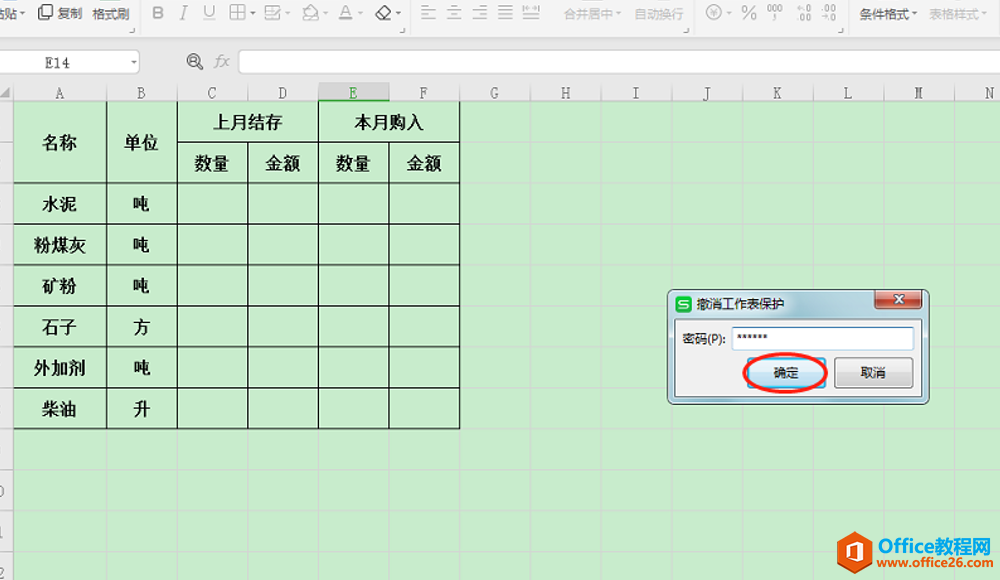
Task: Click the select-all corner of the sheet
Action: click(x=6, y=93)
